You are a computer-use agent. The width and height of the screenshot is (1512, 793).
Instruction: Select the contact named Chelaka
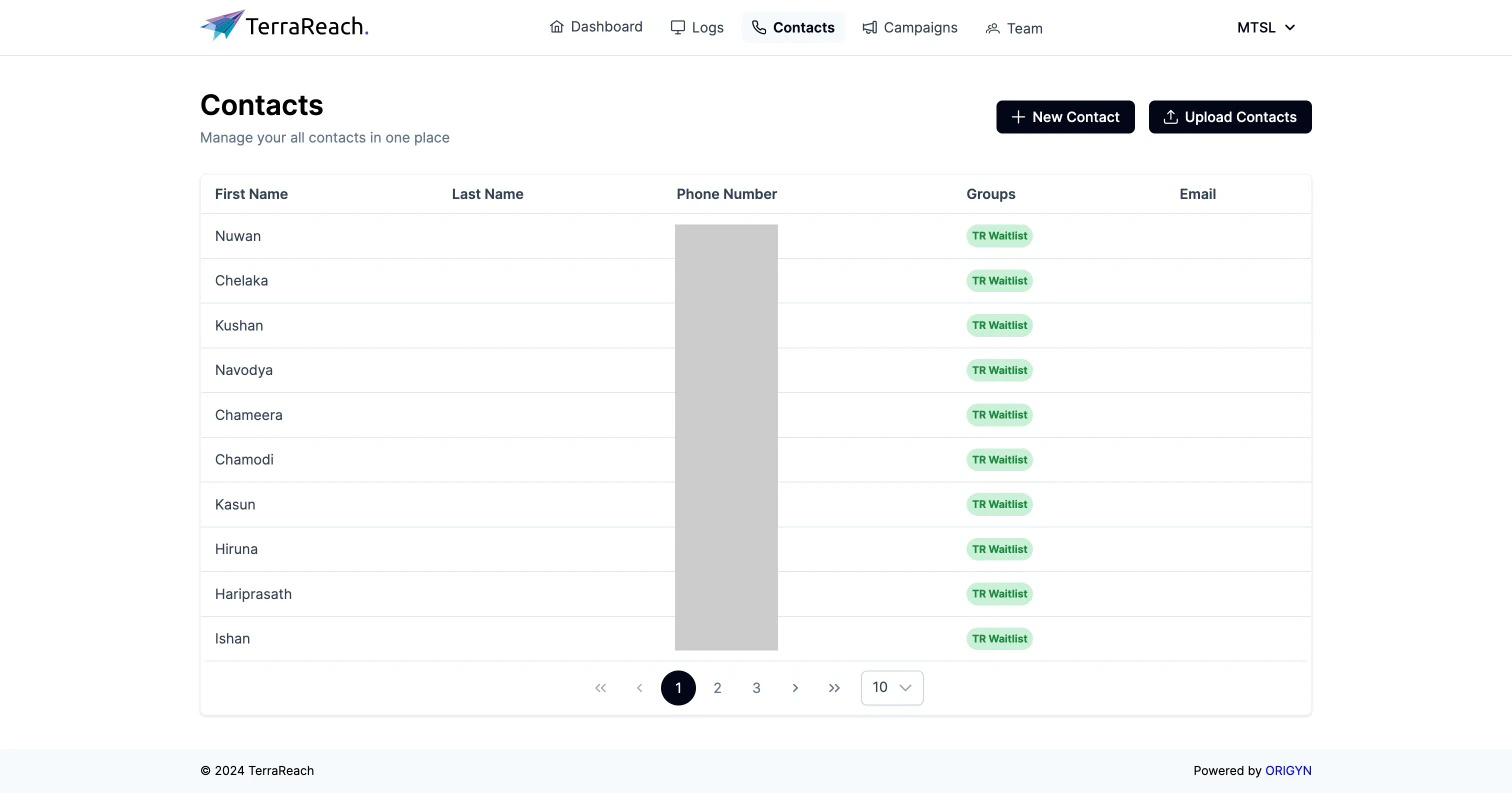pos(241,281)
